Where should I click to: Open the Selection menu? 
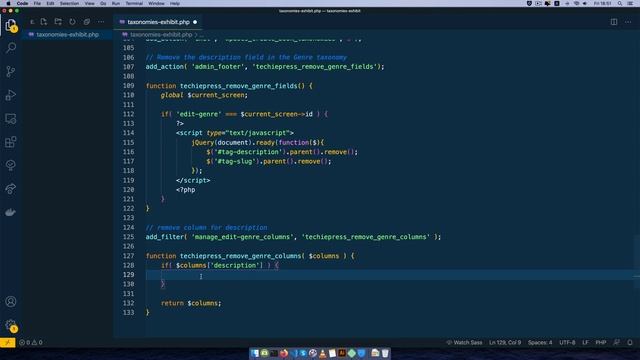point(69,3)
